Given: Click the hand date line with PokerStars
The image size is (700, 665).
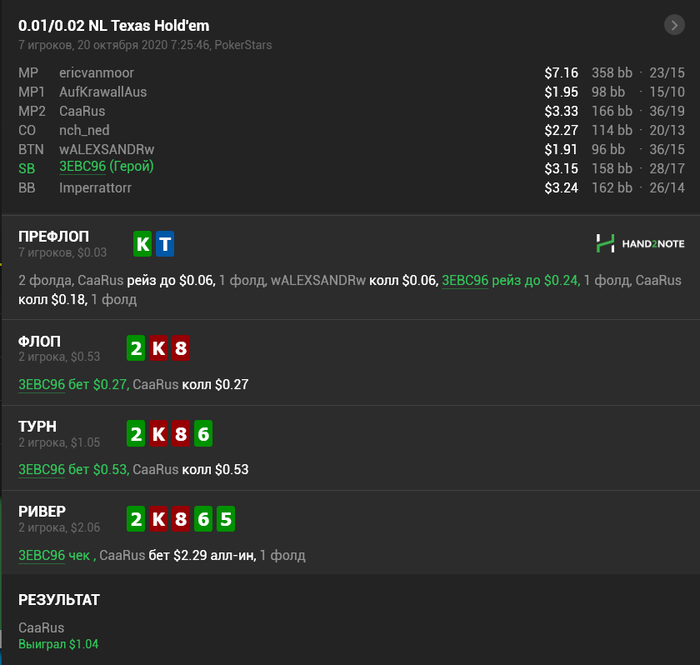Looking at the screenshot, I should 145,45.
